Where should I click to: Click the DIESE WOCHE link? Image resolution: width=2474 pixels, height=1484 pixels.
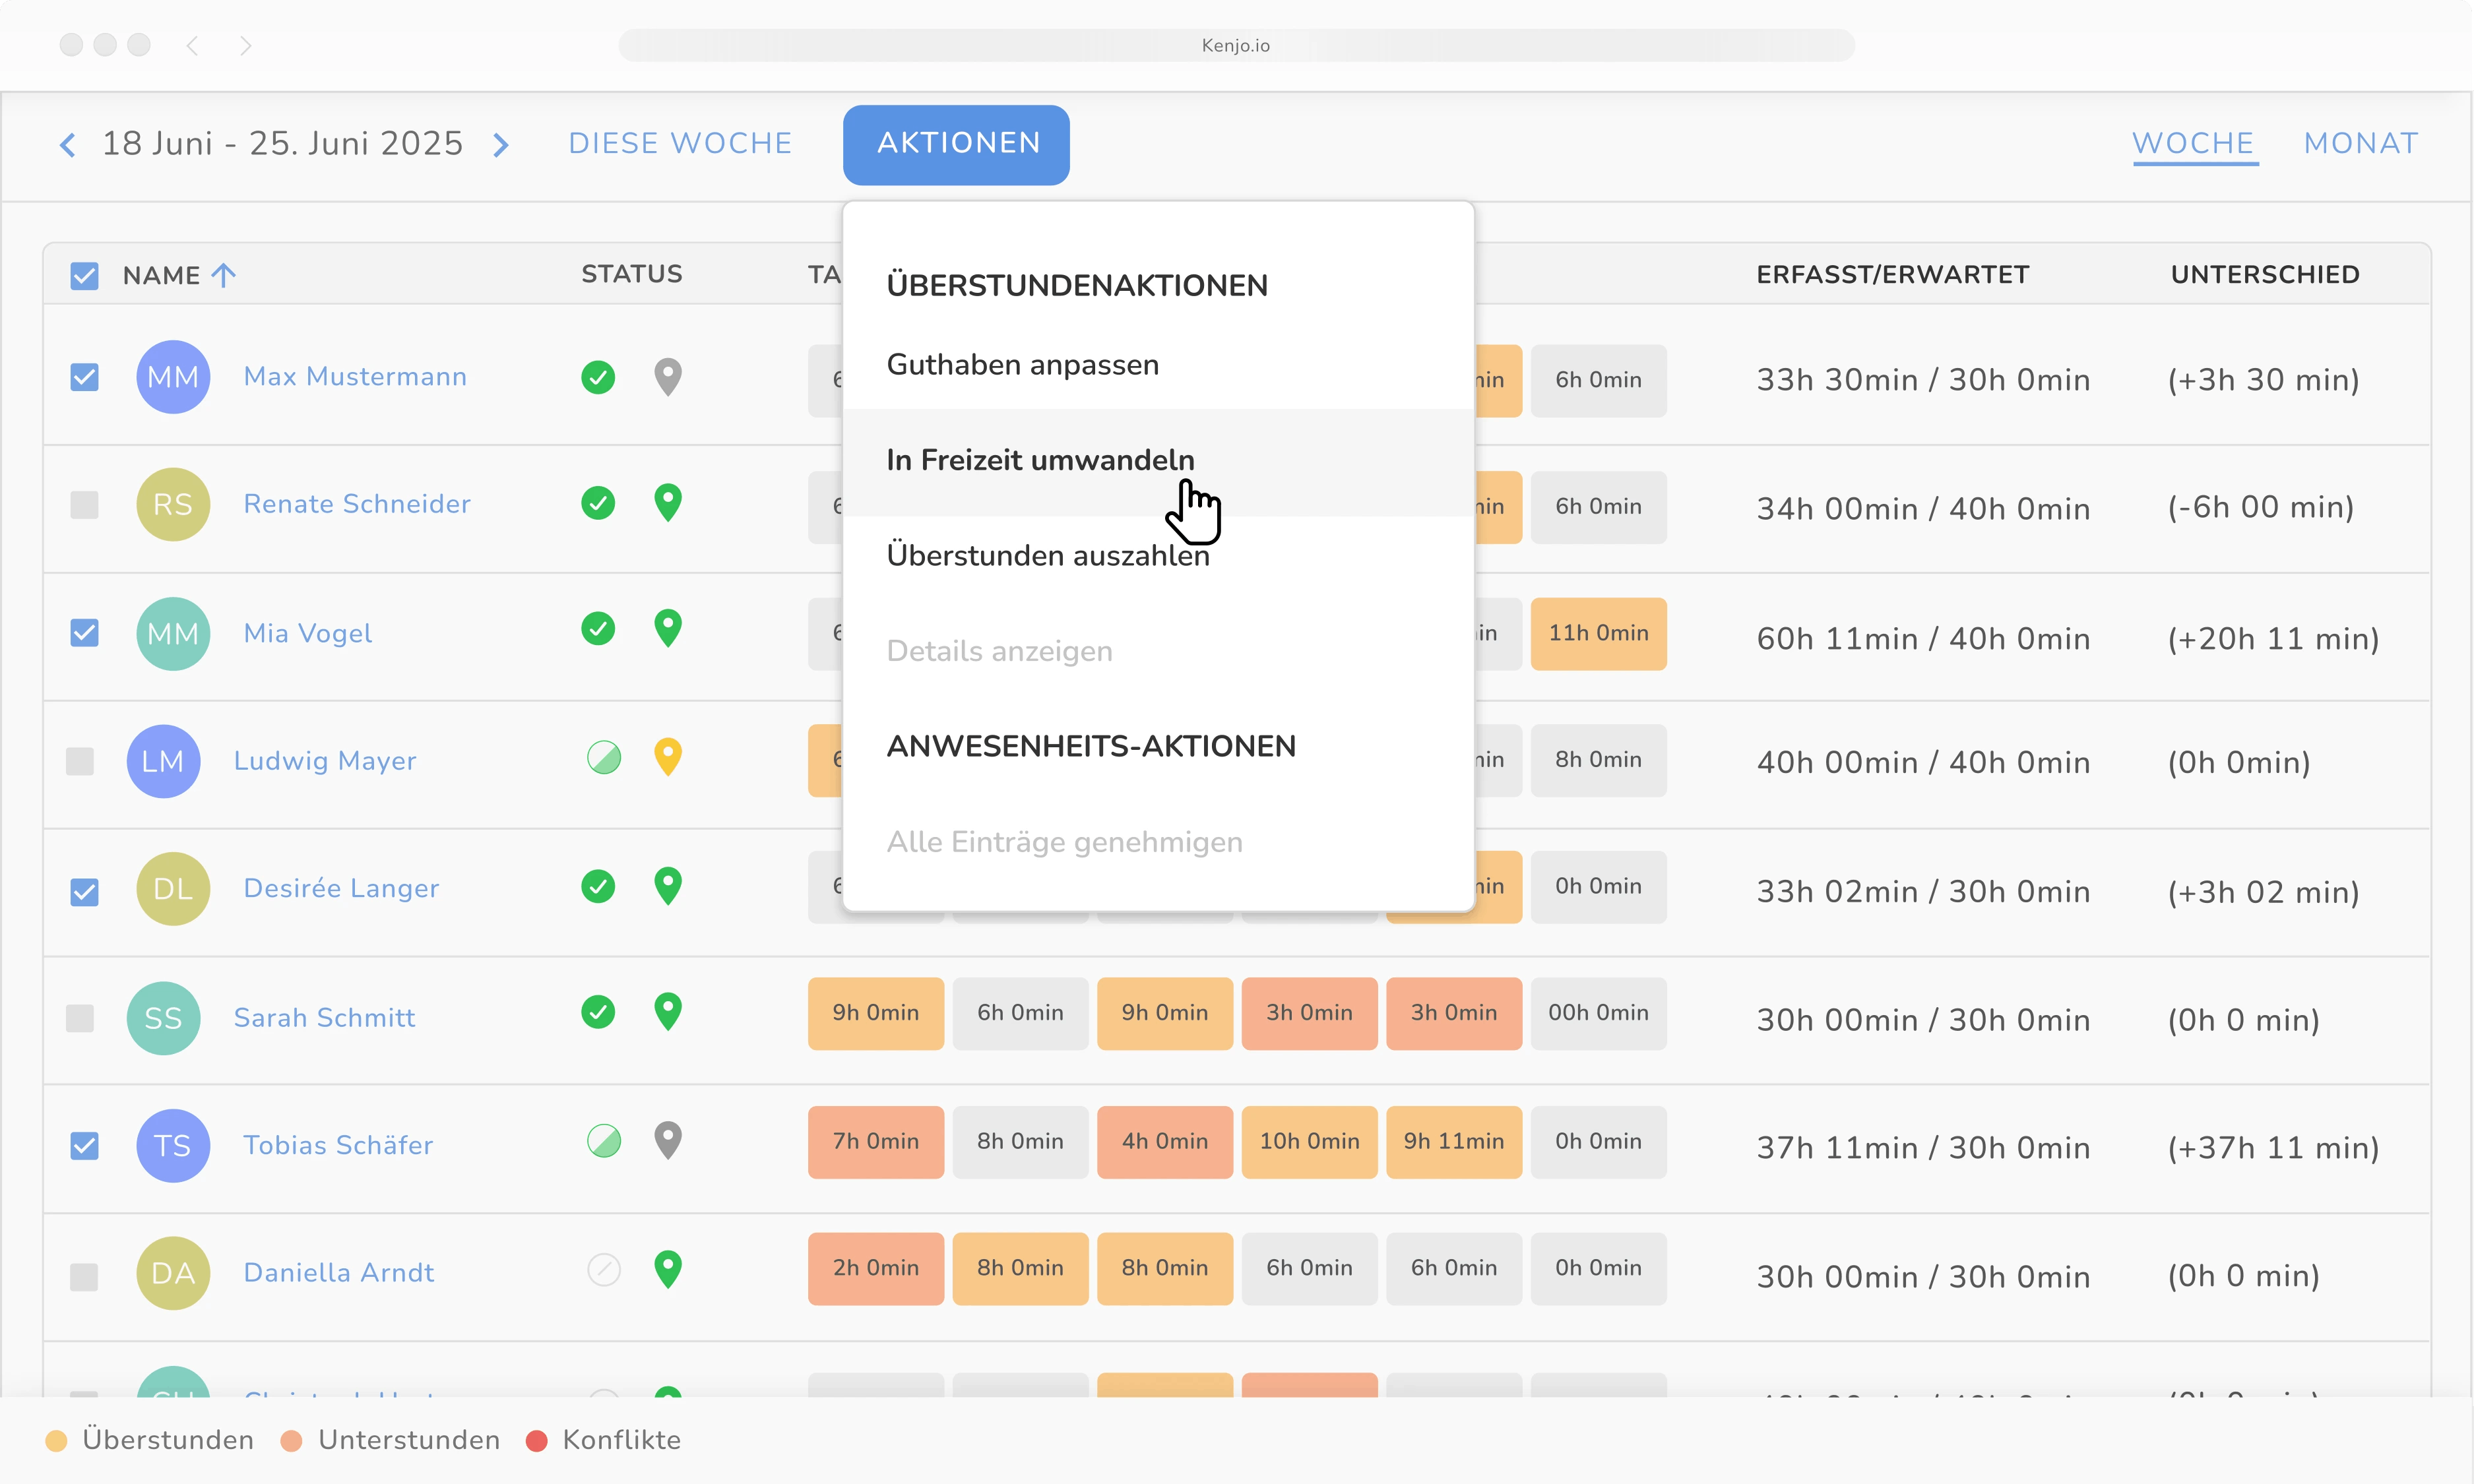pyautogui.click(x=680, y=144)
